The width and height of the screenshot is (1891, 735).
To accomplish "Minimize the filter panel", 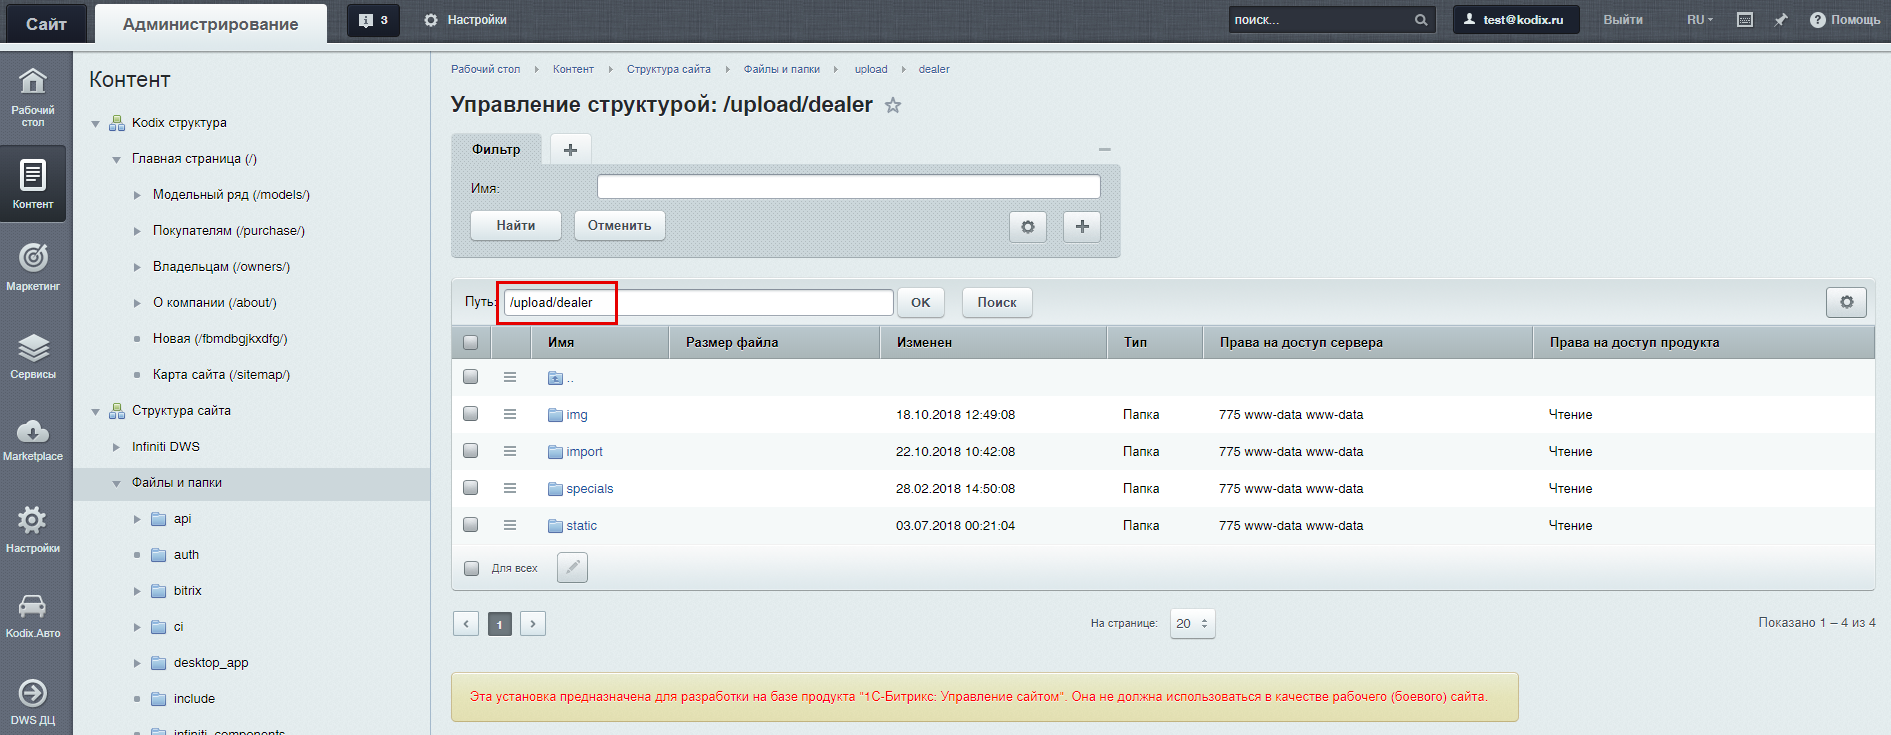I will 1105,149.
